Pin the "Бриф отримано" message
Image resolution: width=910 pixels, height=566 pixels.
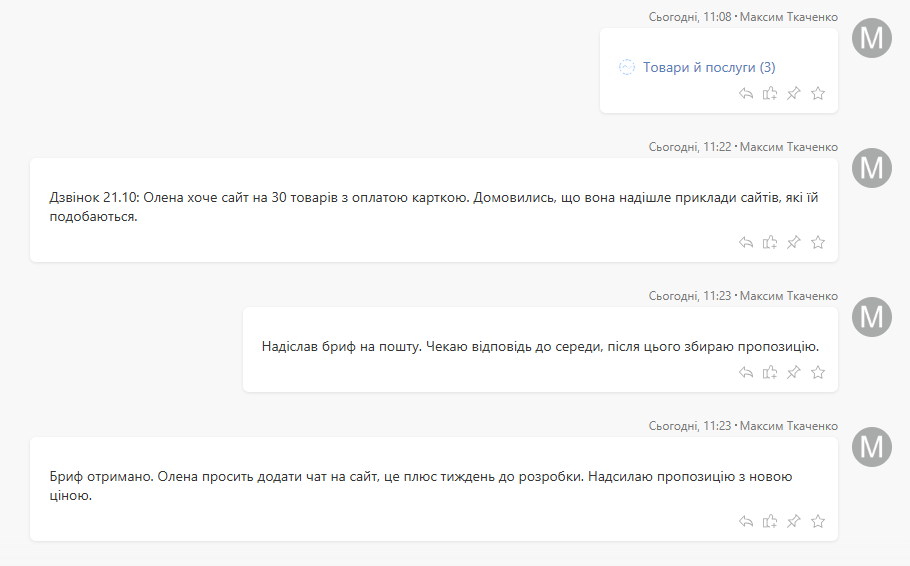point(793,522)
